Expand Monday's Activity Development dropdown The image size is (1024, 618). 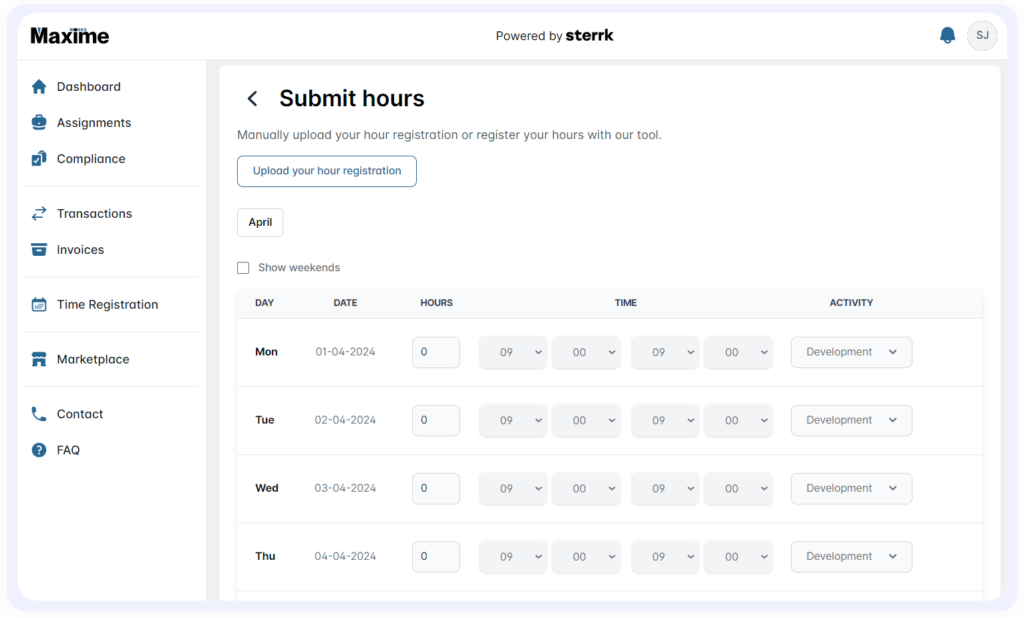851,352
